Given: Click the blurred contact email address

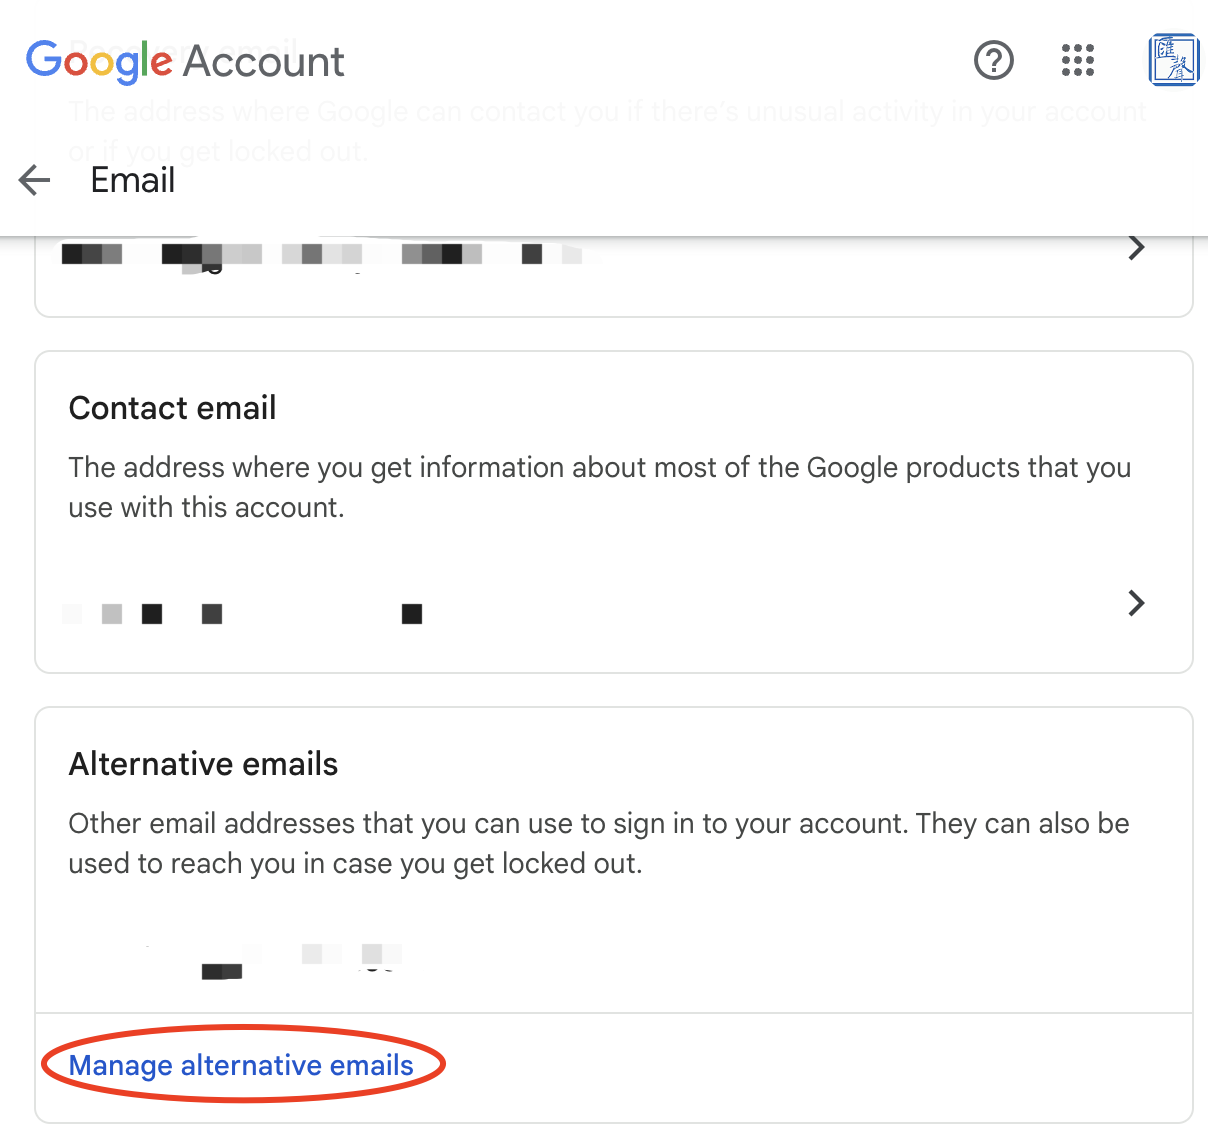Looking at the screenshot, I should 240,613.
